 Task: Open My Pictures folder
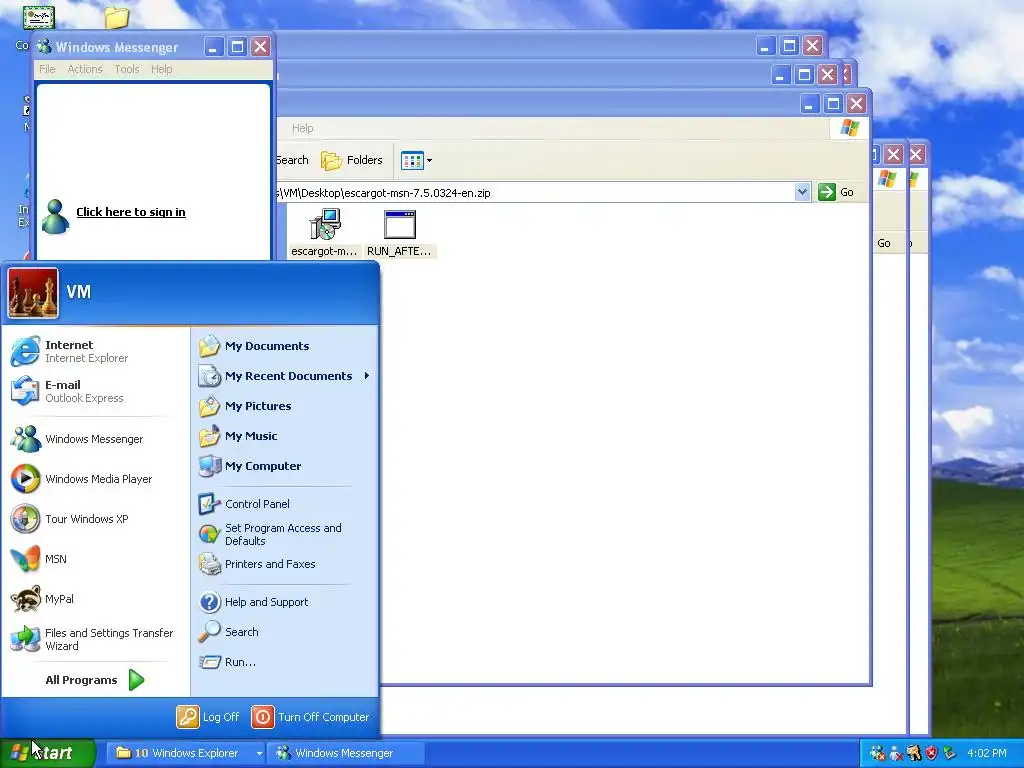[285, 406]
